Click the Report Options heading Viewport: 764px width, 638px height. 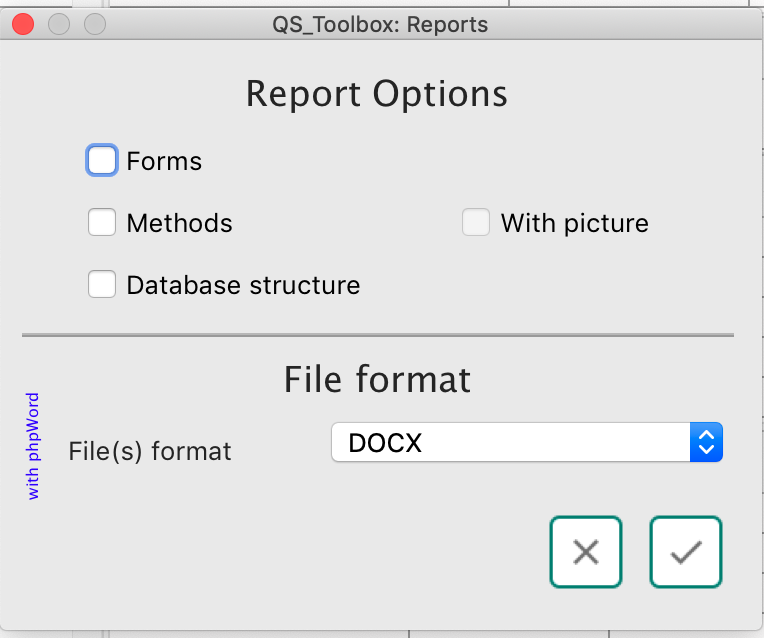pyautogui.click(x=377, y=94)
